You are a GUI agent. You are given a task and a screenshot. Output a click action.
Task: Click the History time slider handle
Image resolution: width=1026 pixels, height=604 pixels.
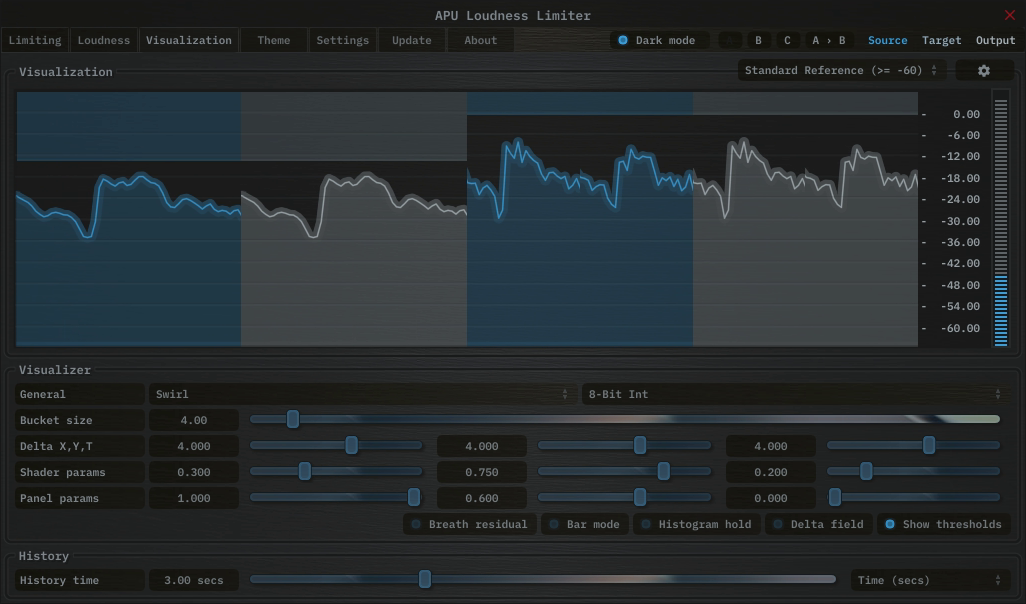pos(425,579)
